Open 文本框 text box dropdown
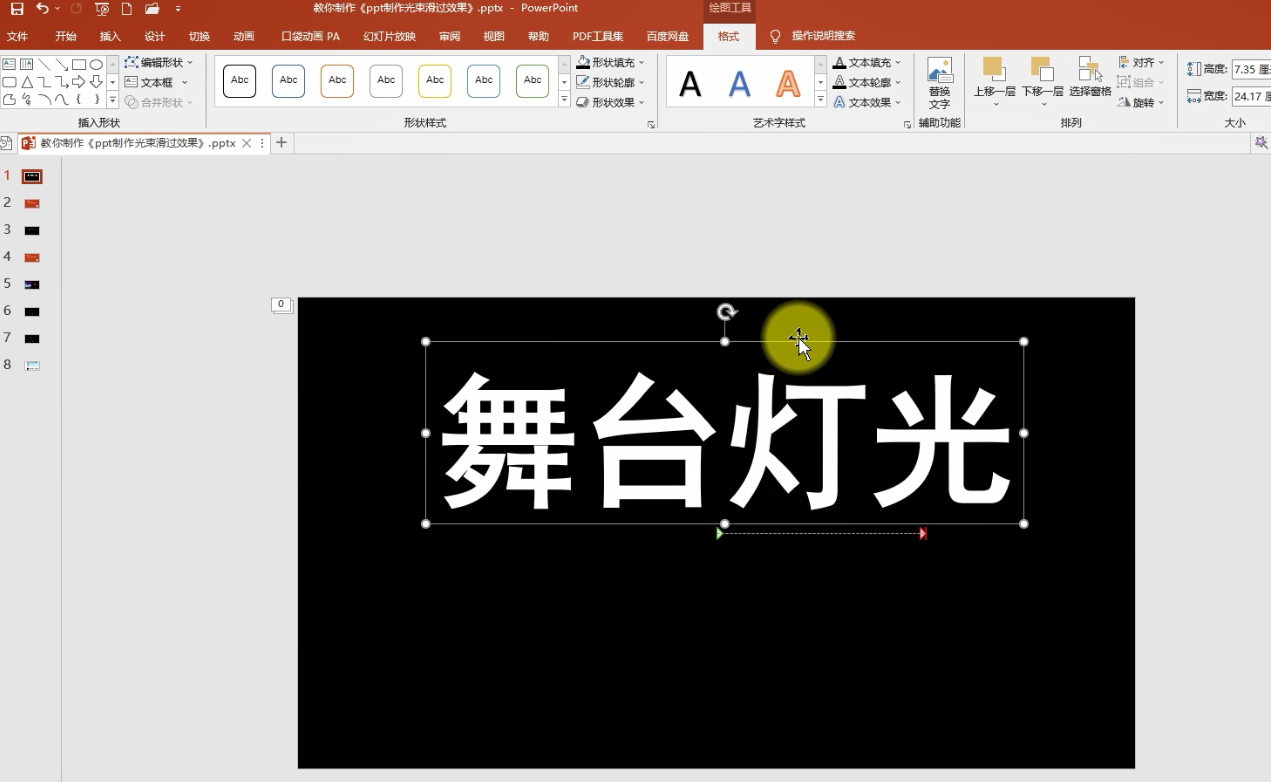The height and width of the screenshot is (782, 1271). point(156,82)
